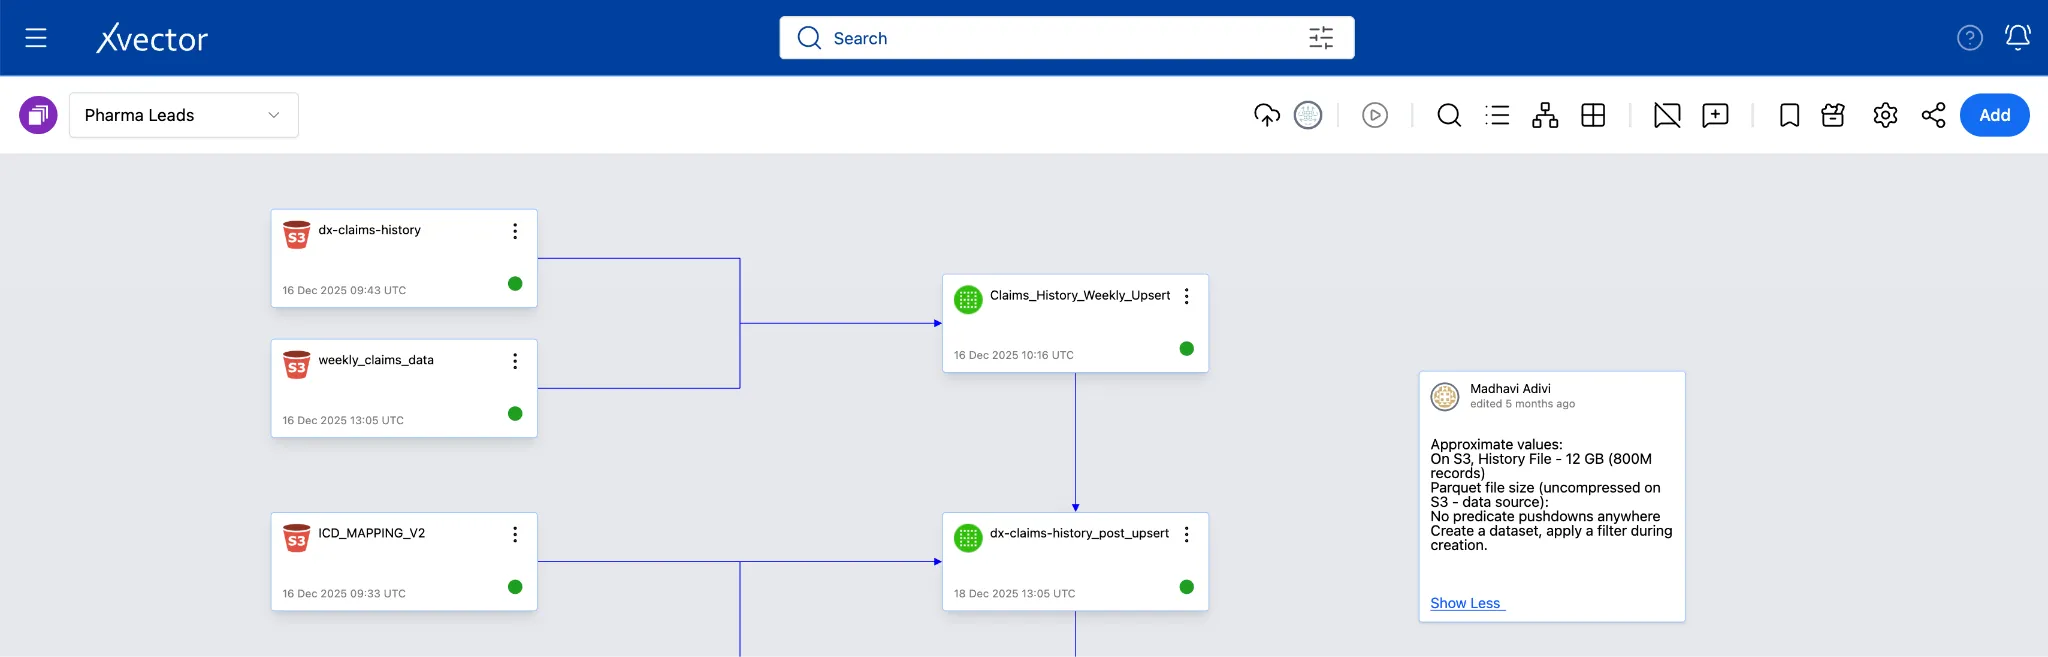This screenshot has width=2048, height=657.
Task: Select the dx-claims-history_post_upsert node title
Action: click(1079, 533)
